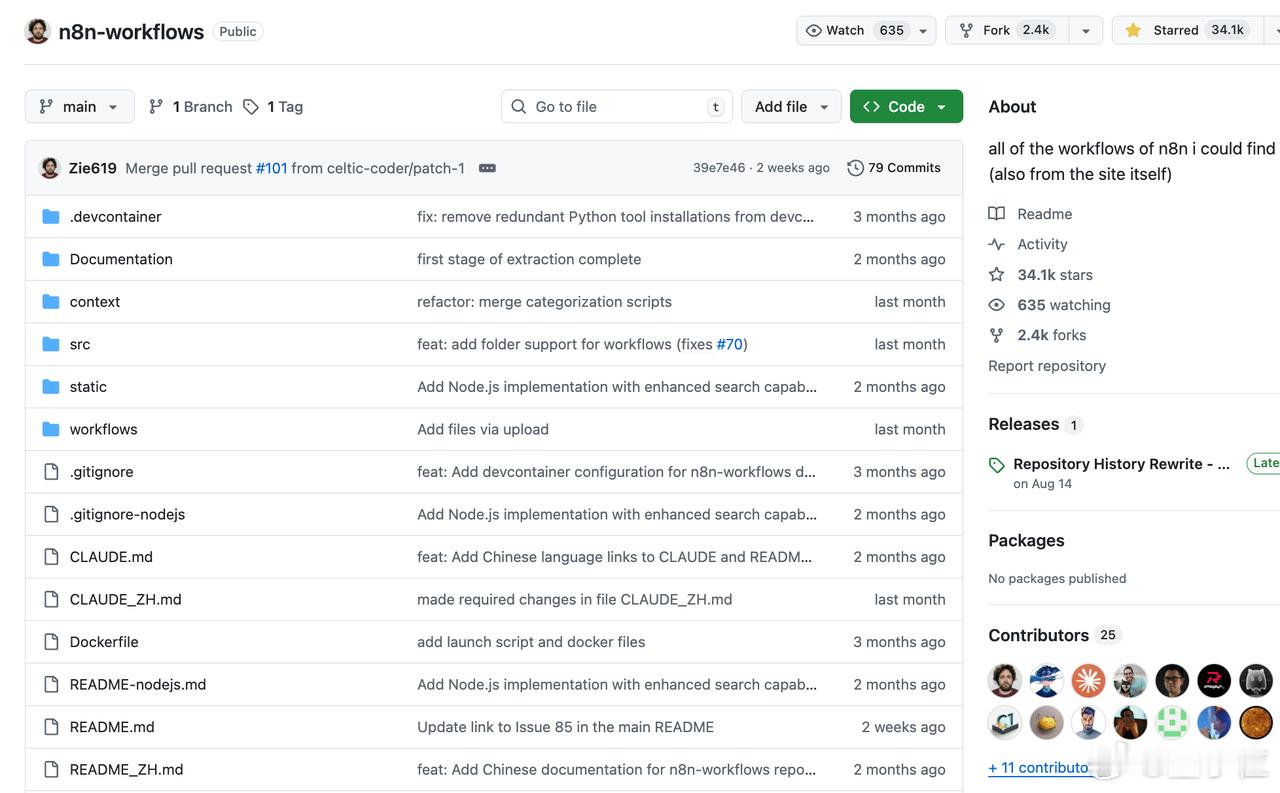Click the .devcontainer folder icon
Image resolution: width=1280 pixels, height=793 pixels.
tap(51, 216)
